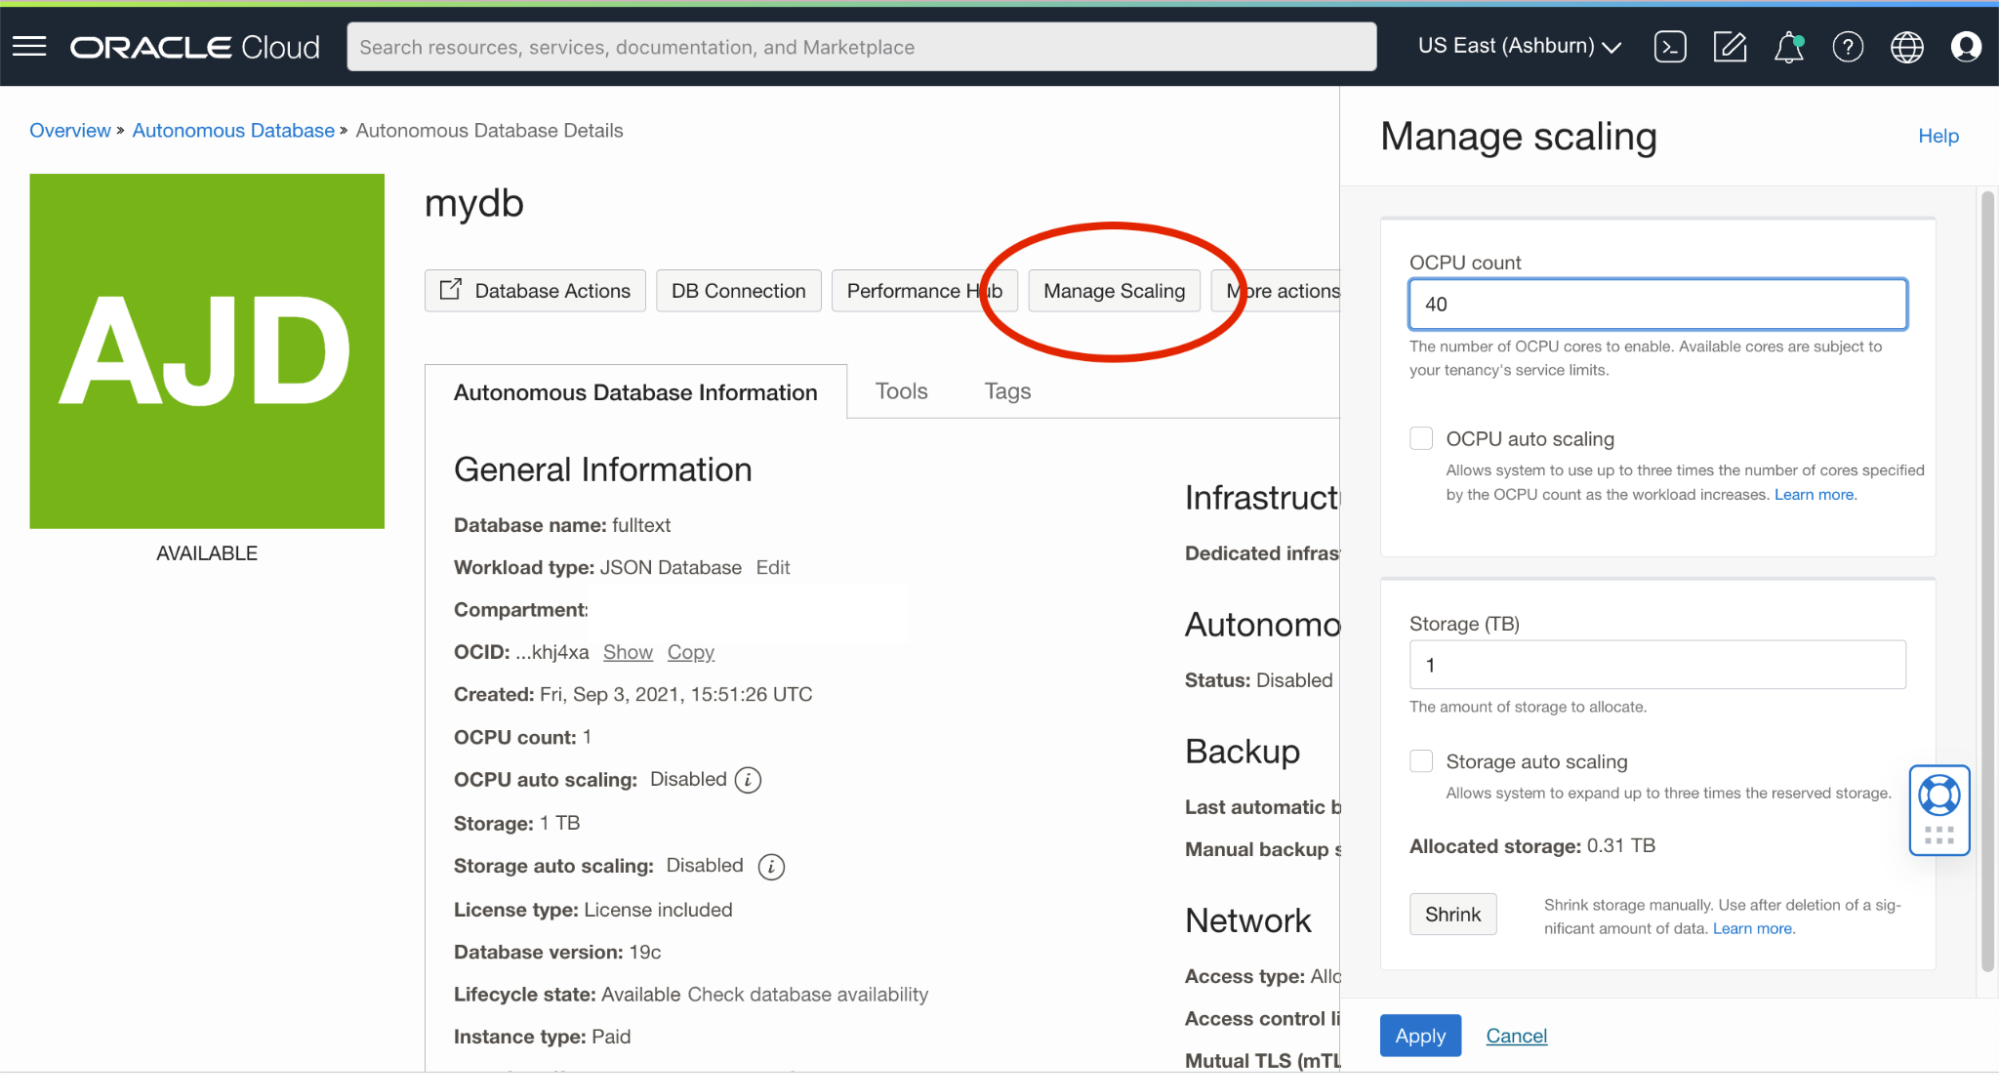Click info icon beside OCPU auto scaling Disabled
This screenshot has height=1075, width=1999.
pyautogui.click(x=747, y=779)
